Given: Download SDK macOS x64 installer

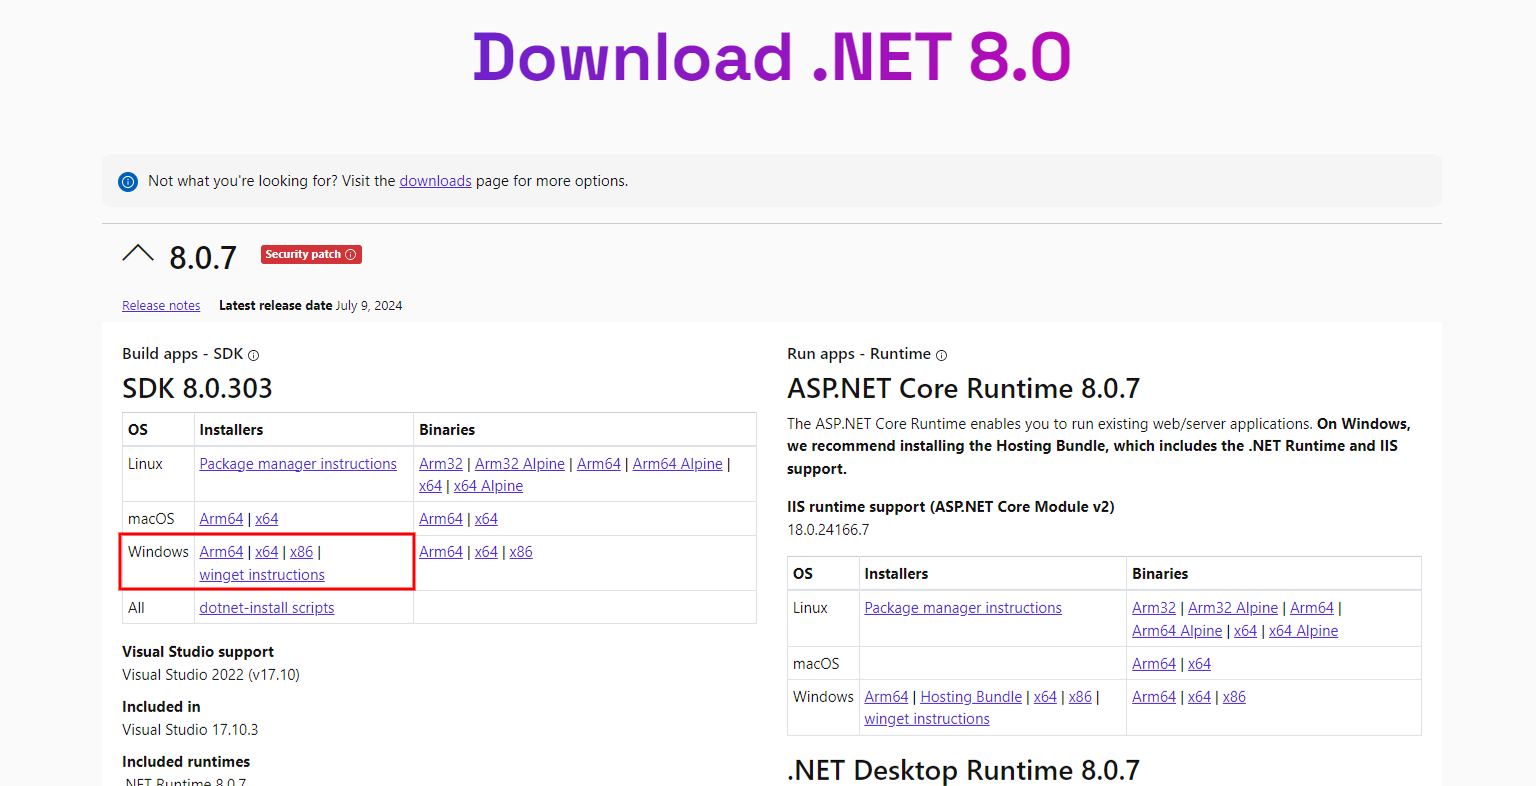Looking at the screenshot, I should pos(267,519).
